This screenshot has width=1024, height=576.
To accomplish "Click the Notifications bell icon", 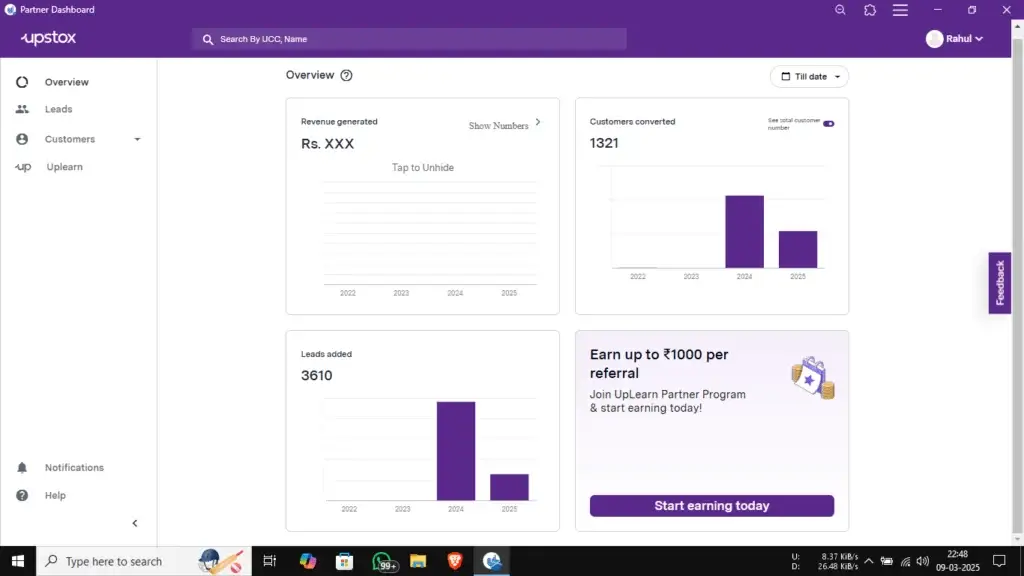I will point(22,468).
